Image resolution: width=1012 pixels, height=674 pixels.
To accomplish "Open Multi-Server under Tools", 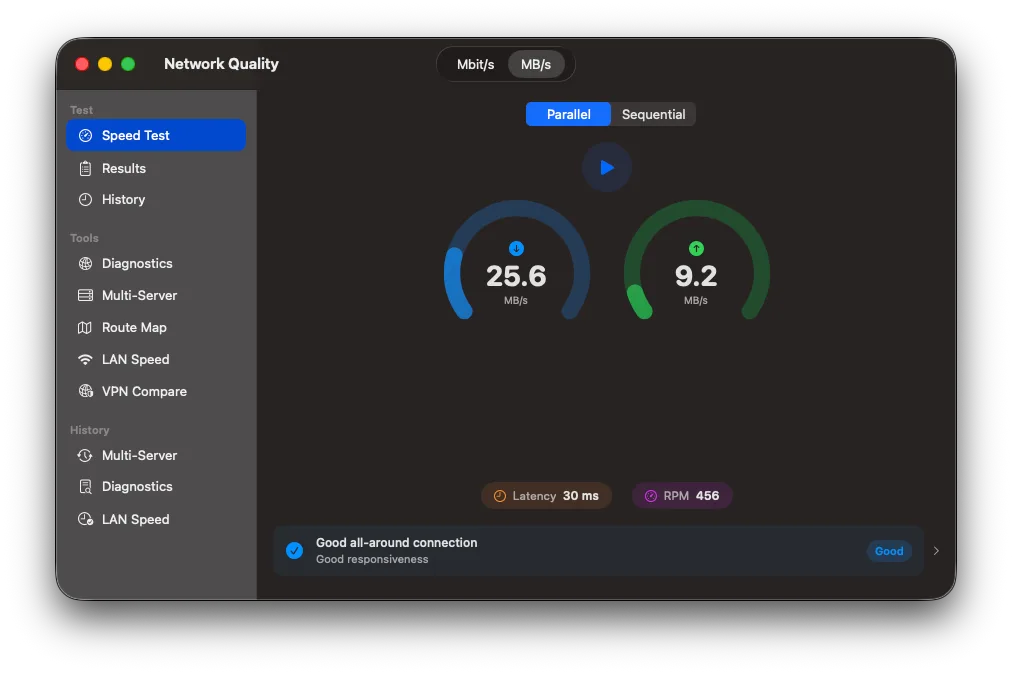I will tap(156, 295).
